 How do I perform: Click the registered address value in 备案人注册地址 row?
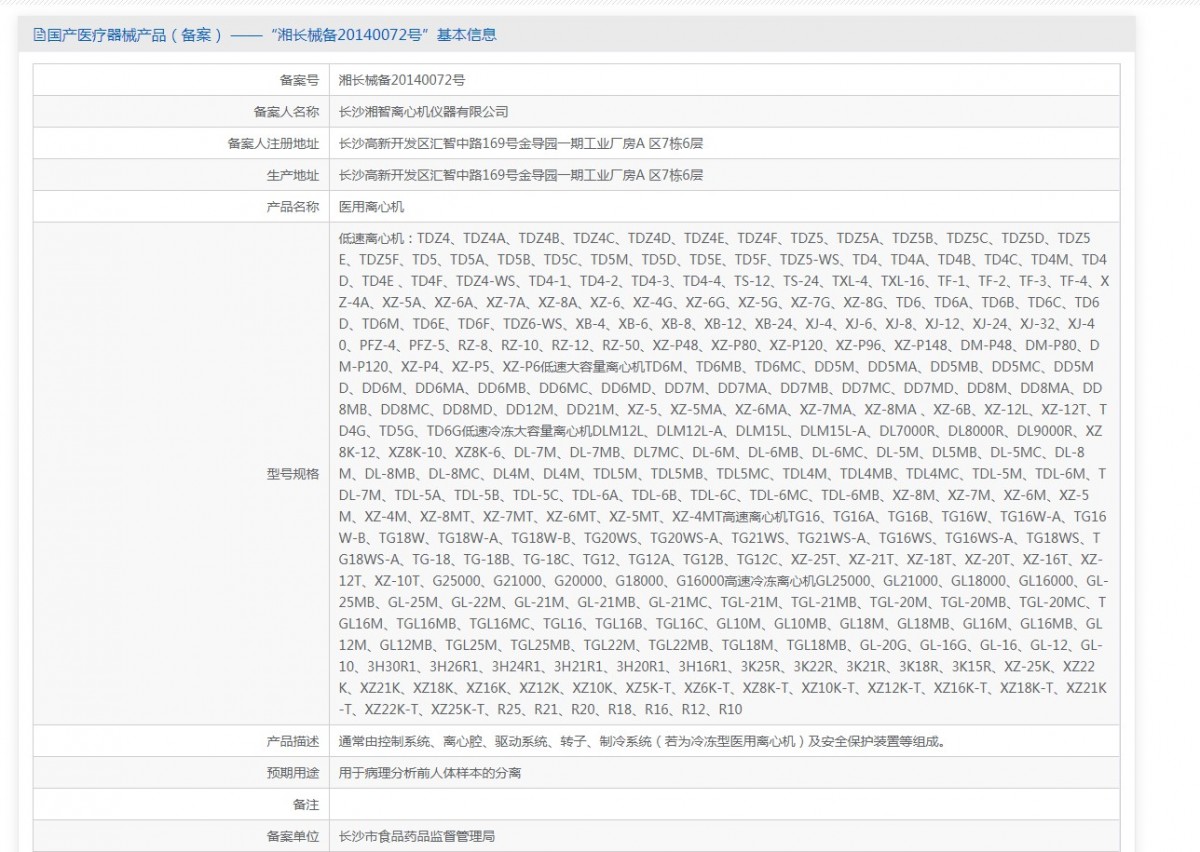click(521, 144)
